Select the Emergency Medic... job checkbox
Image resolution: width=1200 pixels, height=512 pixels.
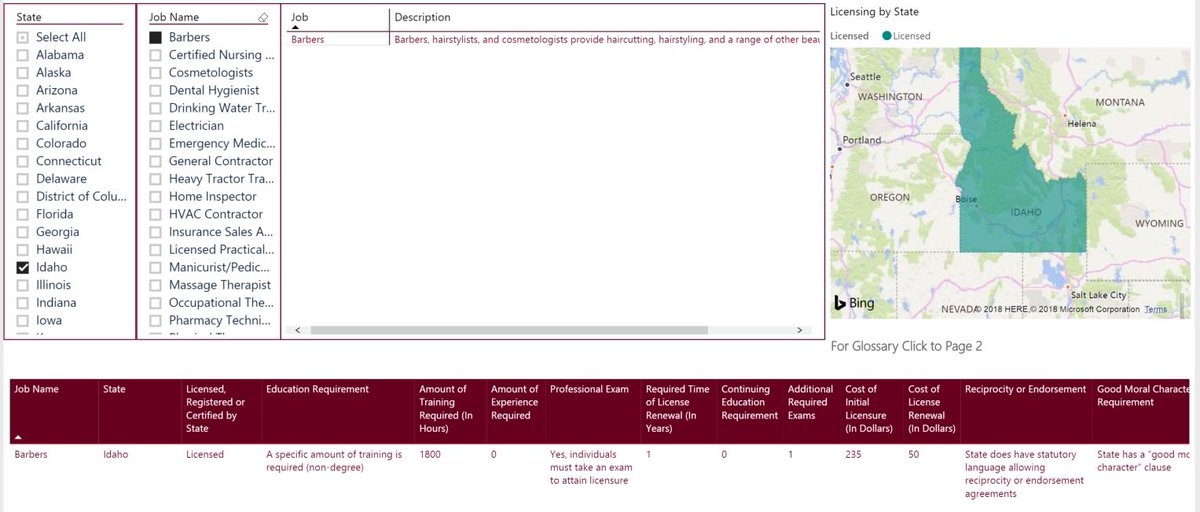tap(155, 143)
